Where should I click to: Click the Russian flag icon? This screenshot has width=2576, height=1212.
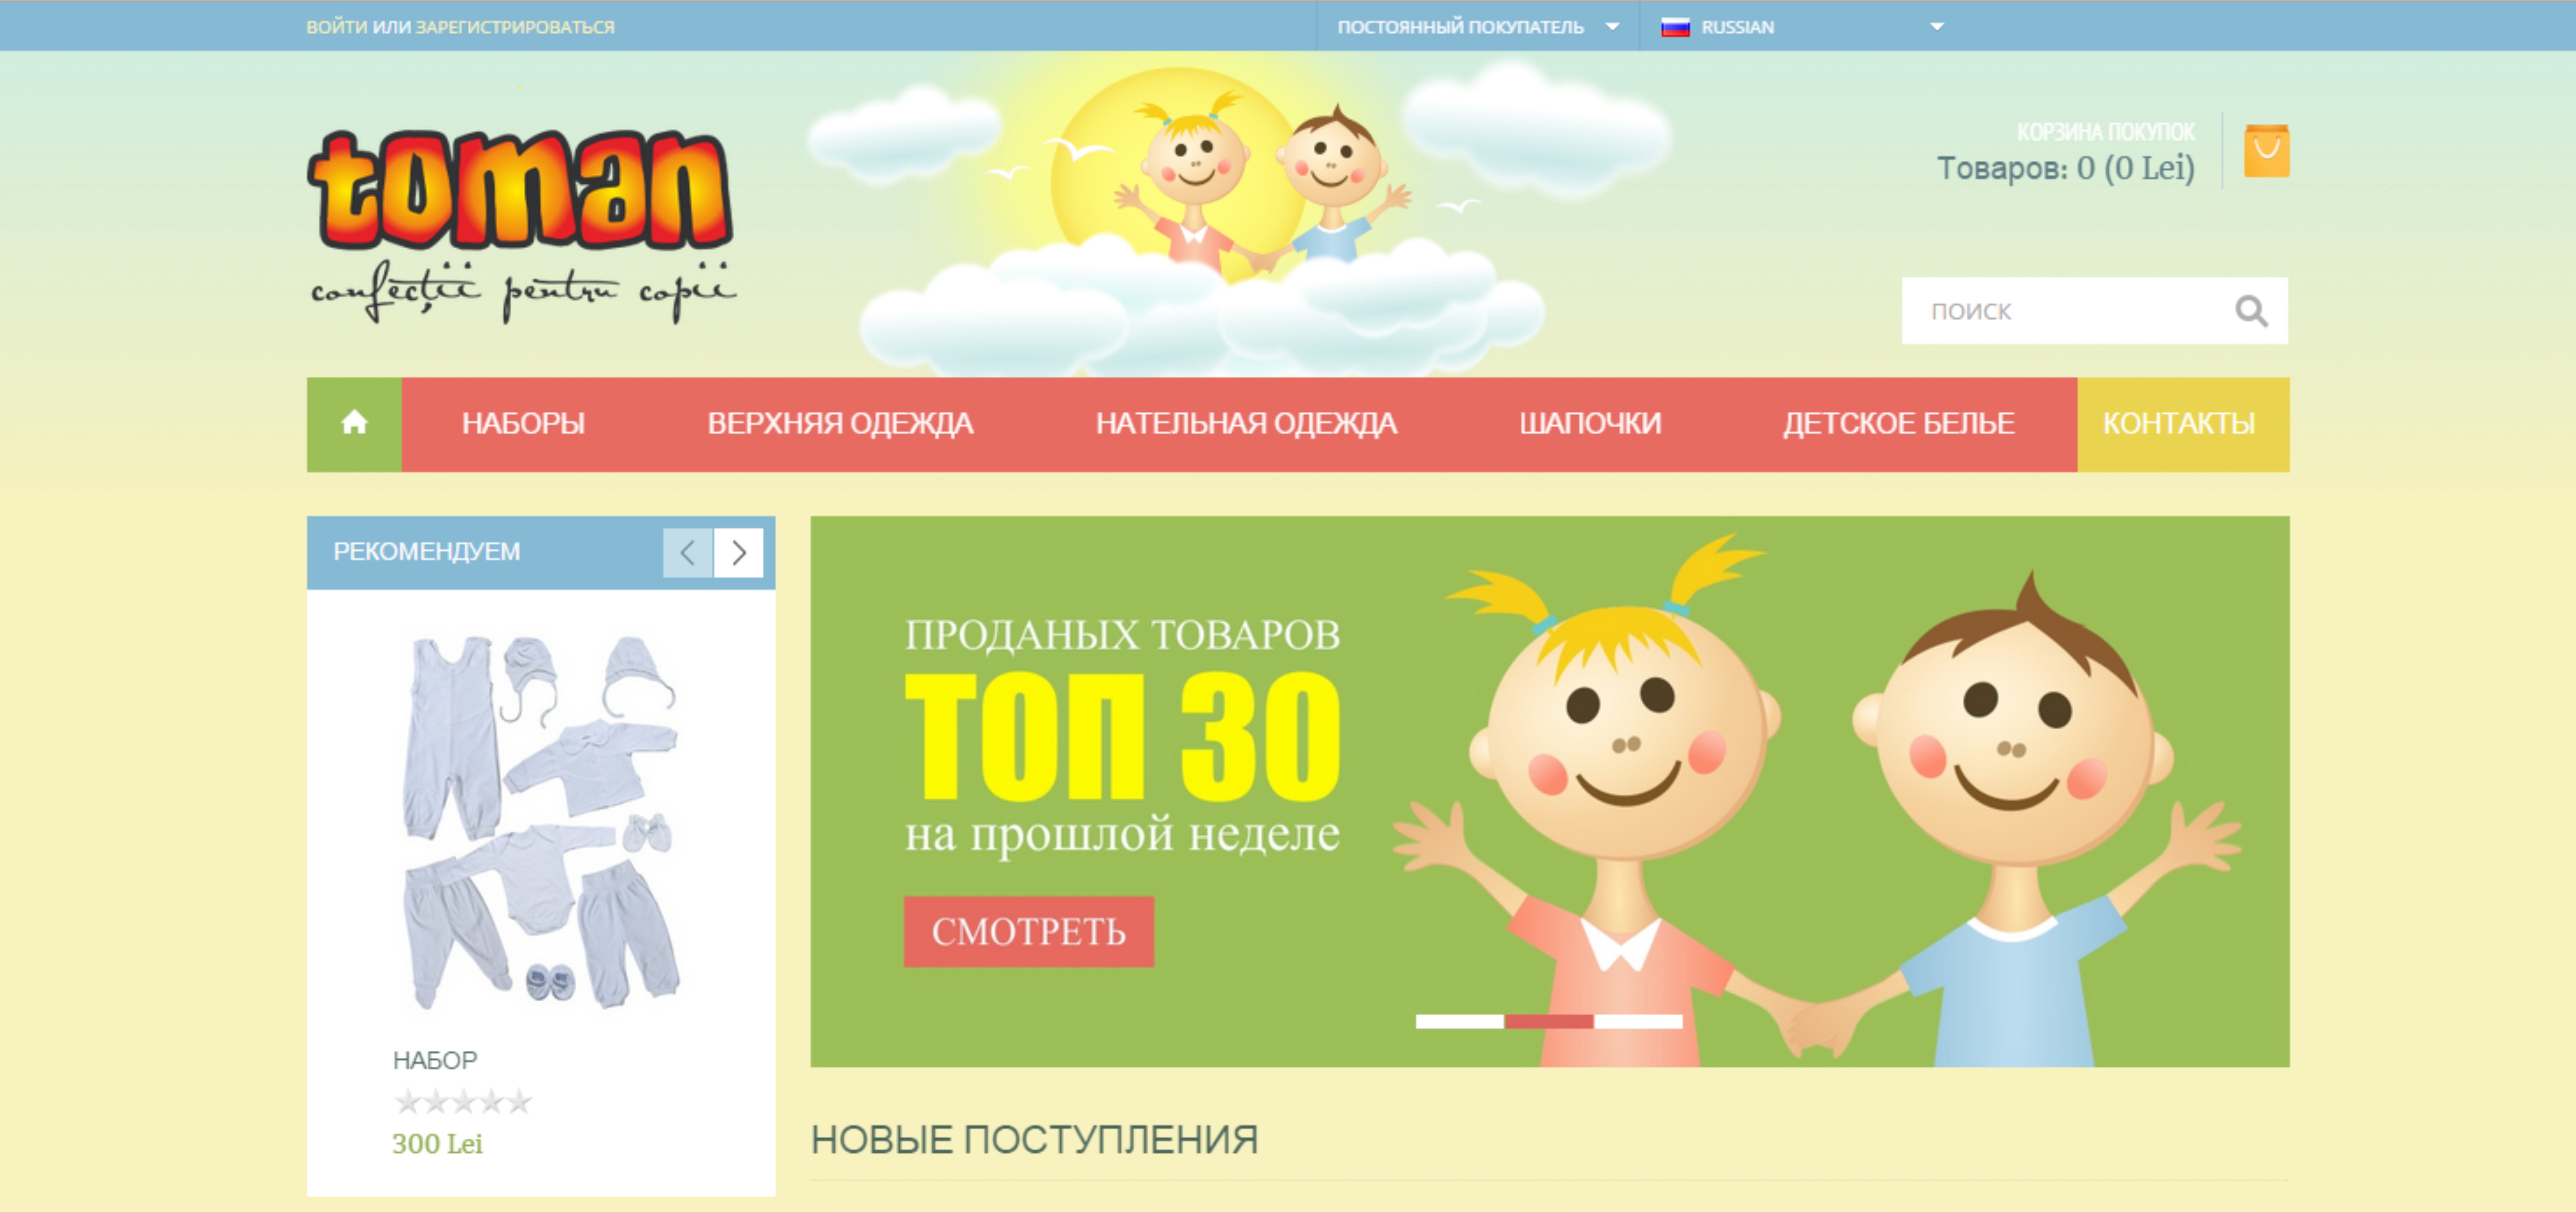tap(1675, 27)
